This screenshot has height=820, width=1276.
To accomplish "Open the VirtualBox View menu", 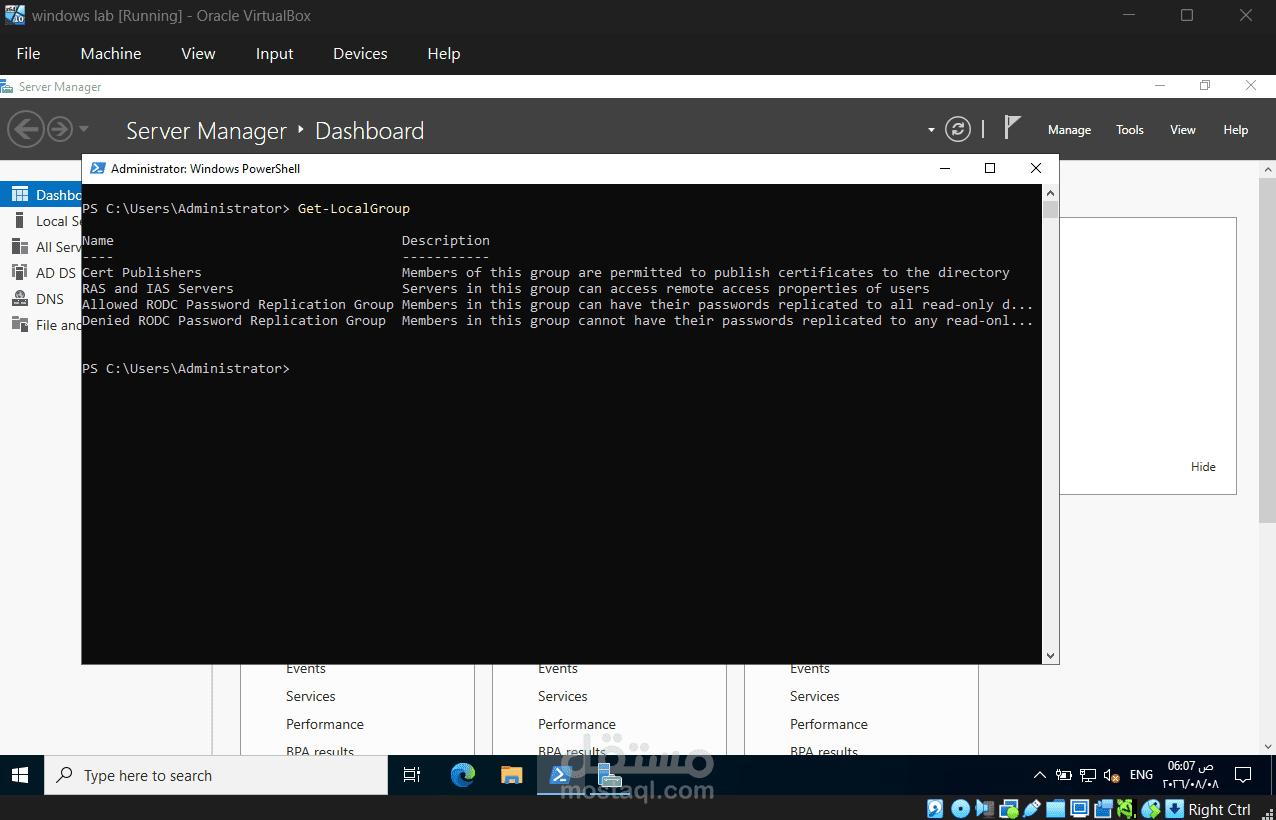I will [198, 54].
